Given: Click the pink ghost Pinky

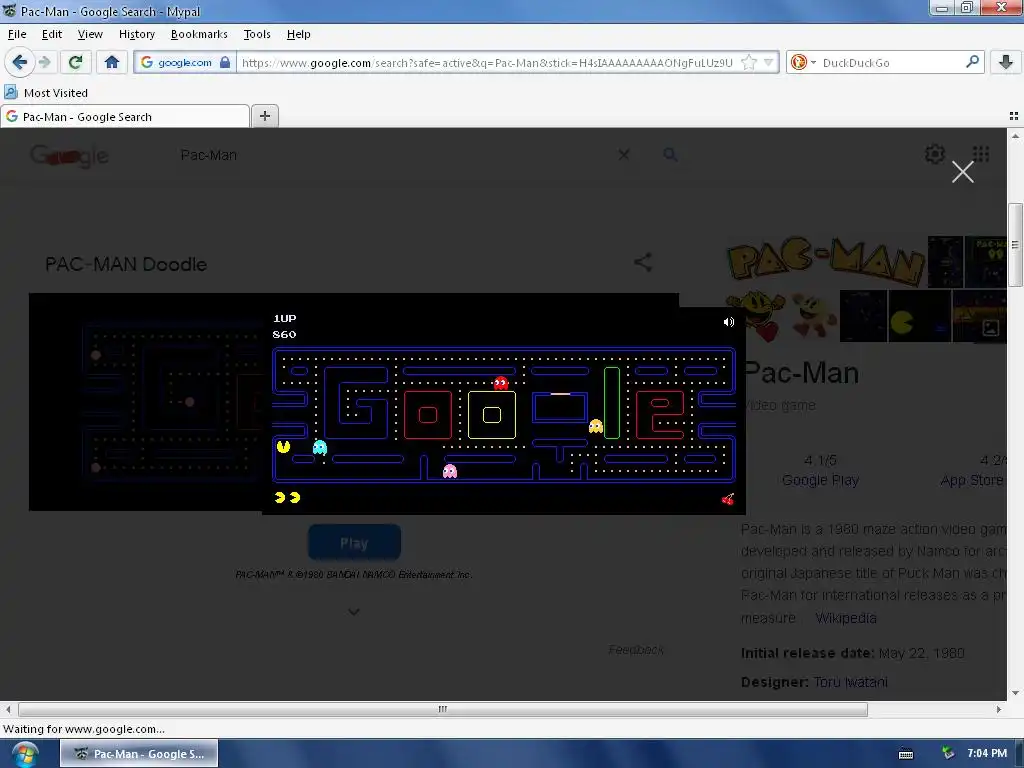Looking at the screenshot, I should coord(450,472).
